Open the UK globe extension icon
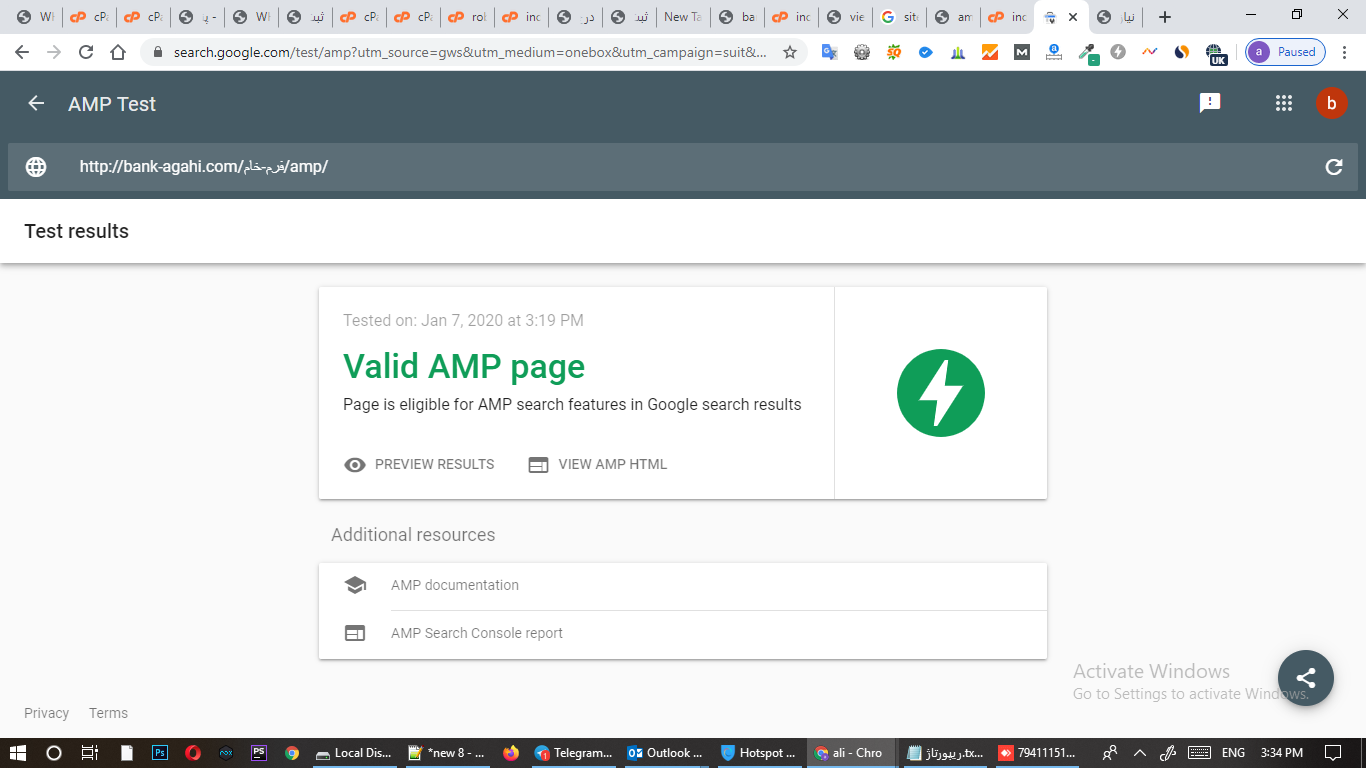This screenshot has height=768, width=1366. pos(1215,54)
